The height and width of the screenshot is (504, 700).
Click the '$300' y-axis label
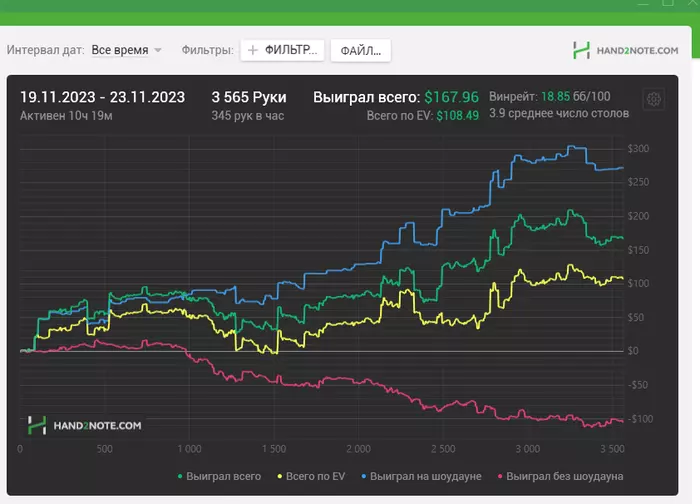(x=638, y=149)
